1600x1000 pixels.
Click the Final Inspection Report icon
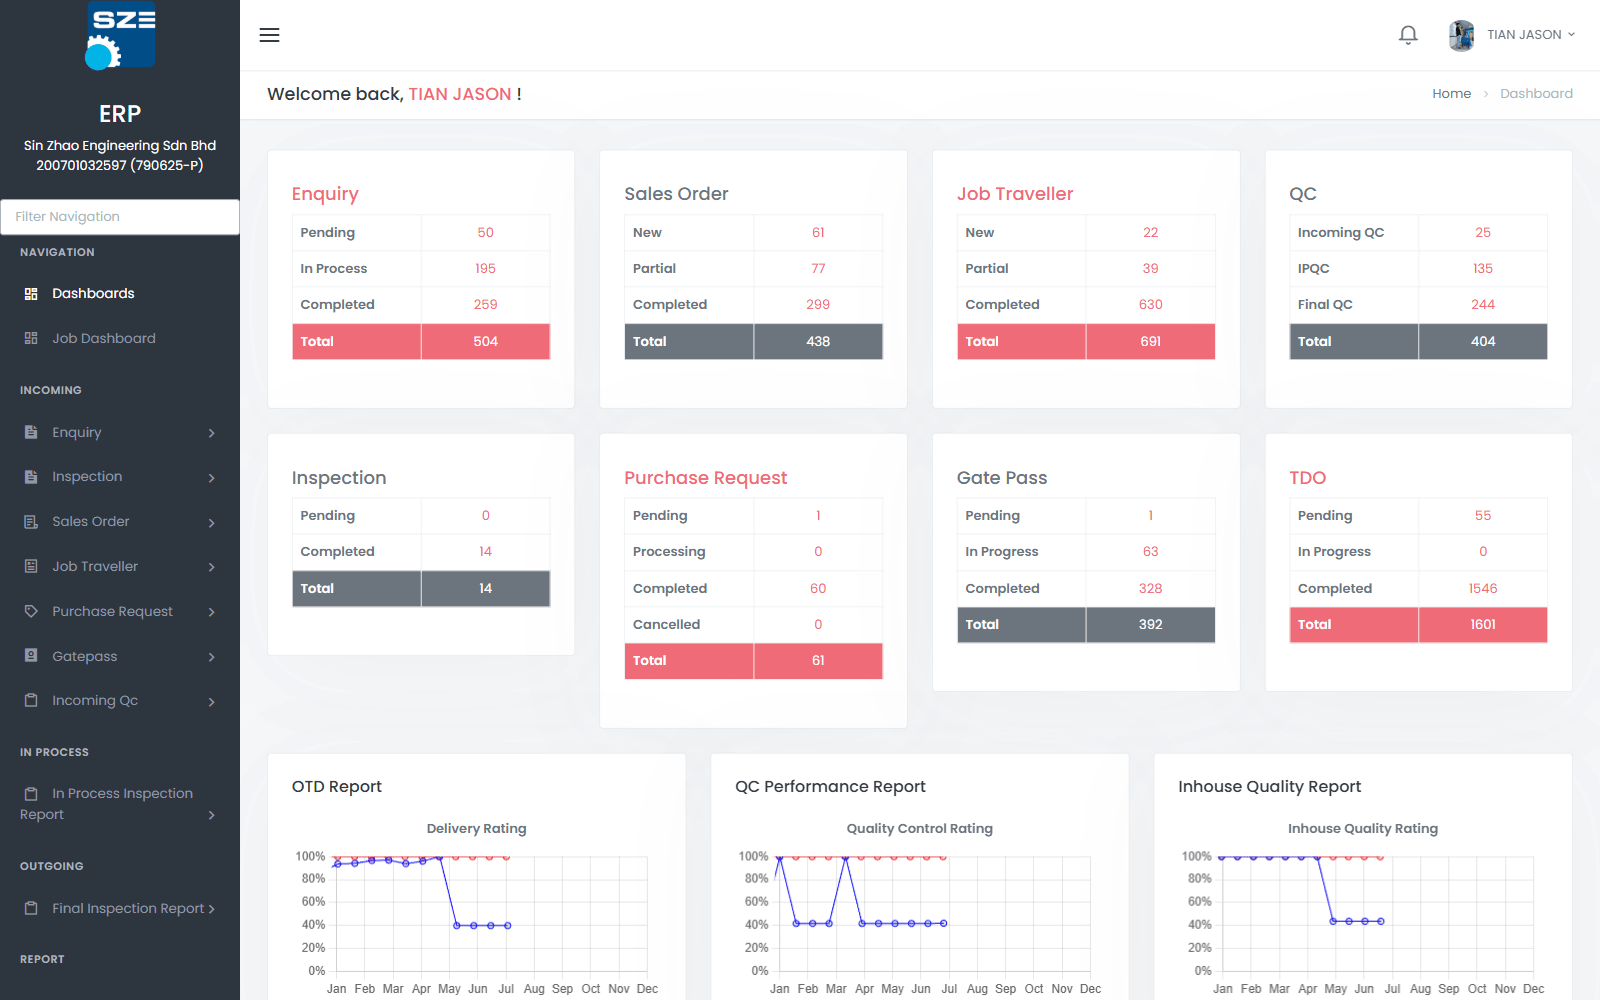pos(31,908)
